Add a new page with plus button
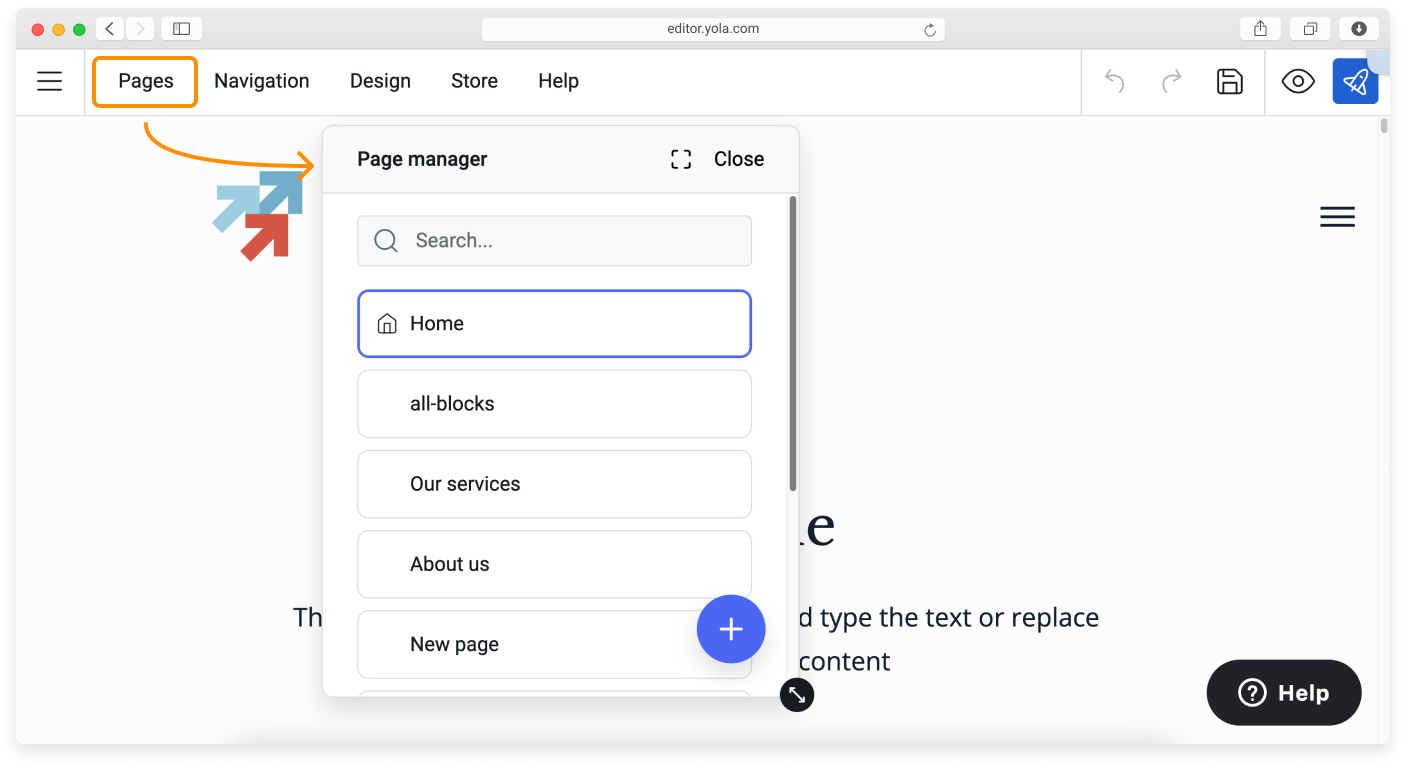 pyautogui.click(x=731, y=629)
